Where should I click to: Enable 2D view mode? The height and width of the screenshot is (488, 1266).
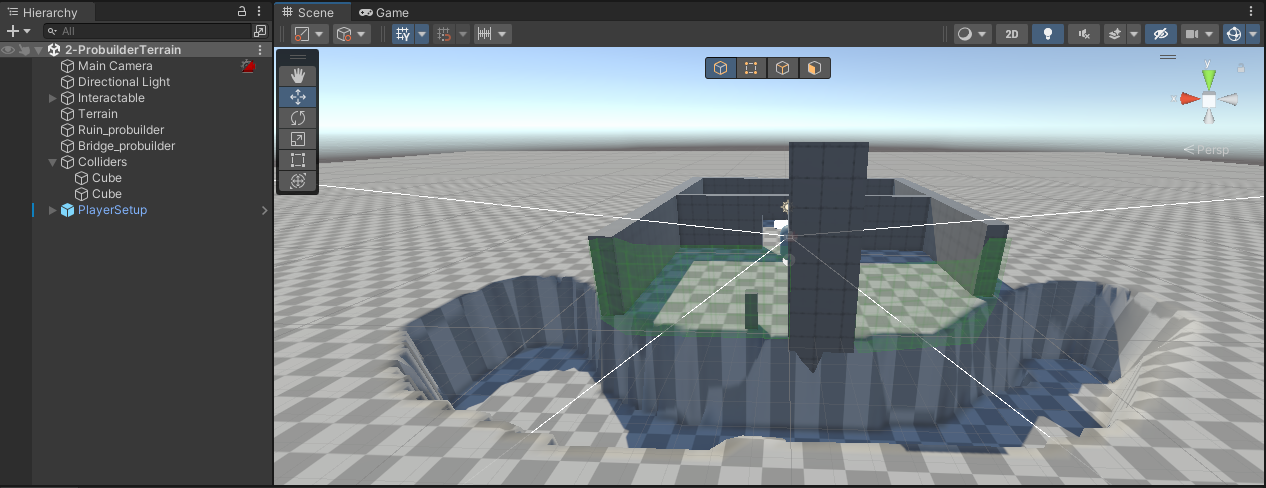pos(1012,34)
